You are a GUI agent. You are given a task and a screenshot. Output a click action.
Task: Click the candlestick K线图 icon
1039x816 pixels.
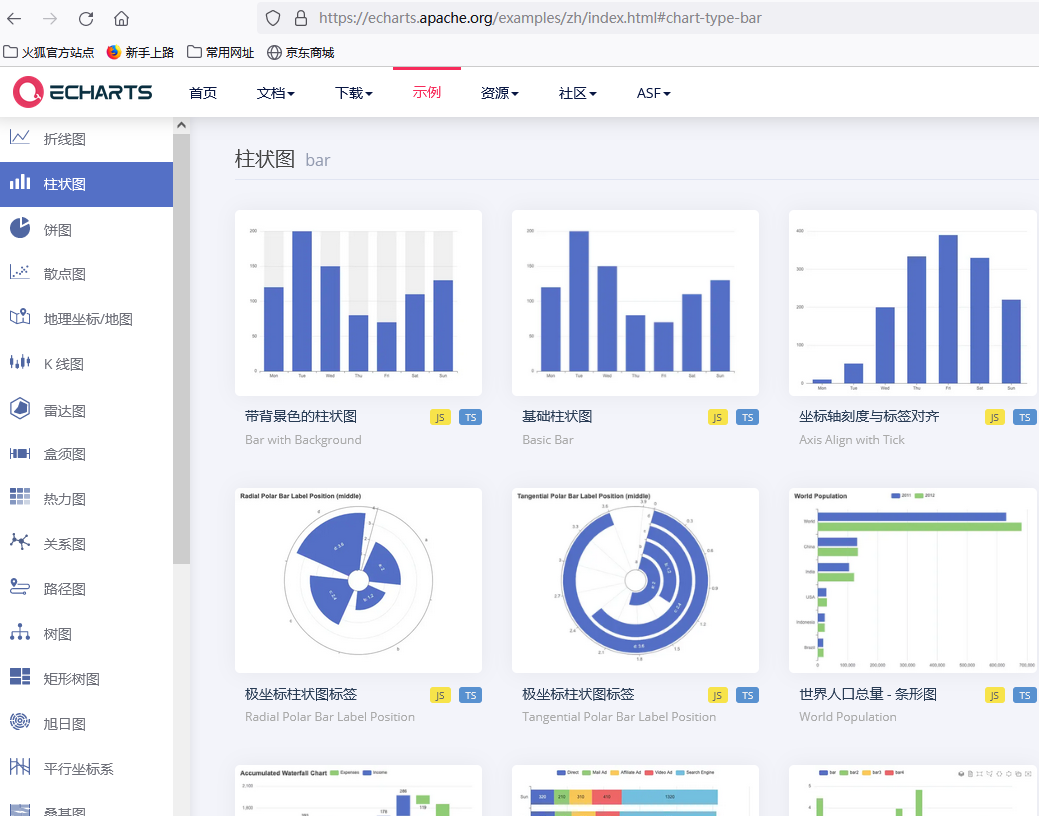[20, 362]
